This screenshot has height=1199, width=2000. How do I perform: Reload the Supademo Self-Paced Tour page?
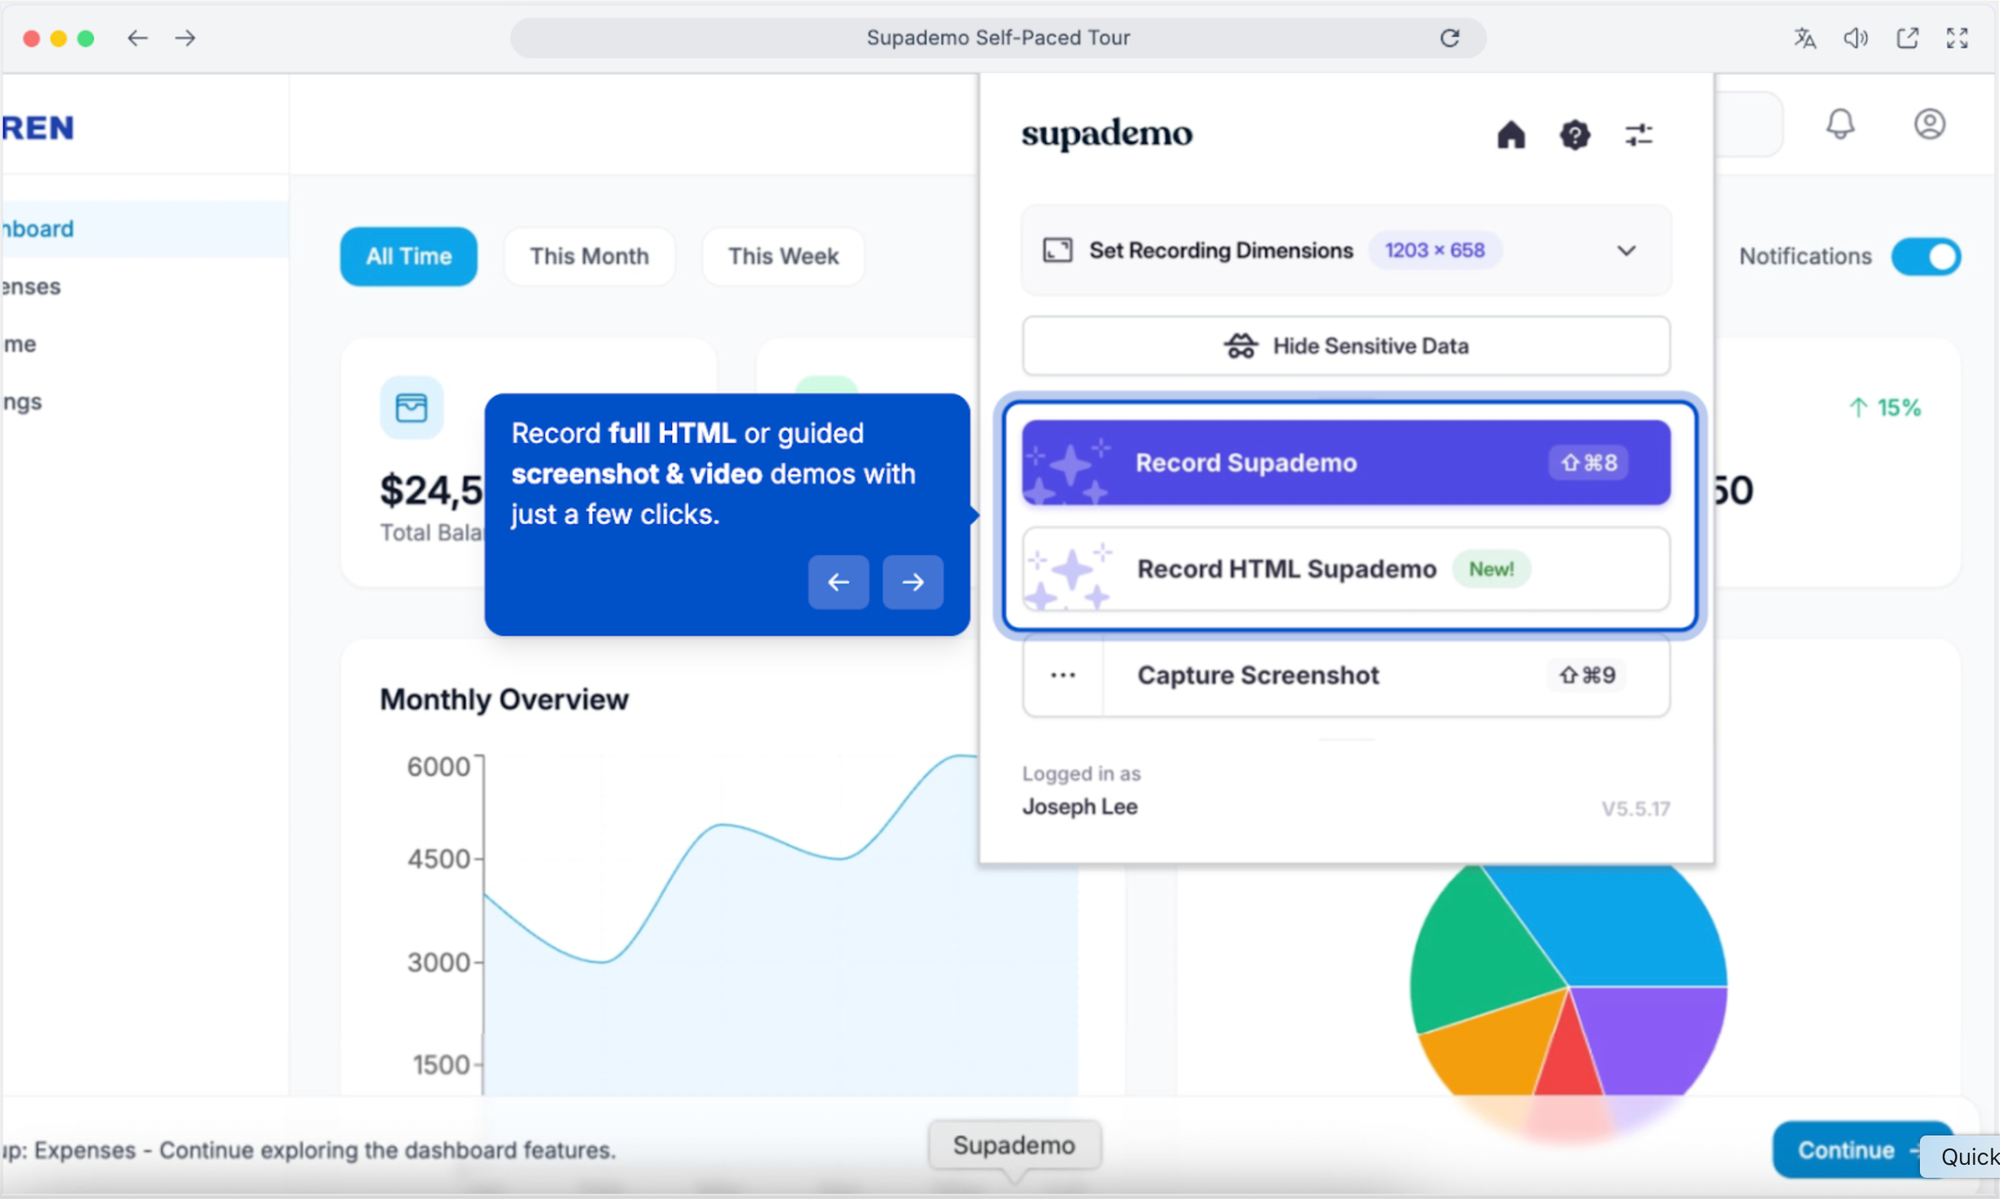(x=1449, y=38)
